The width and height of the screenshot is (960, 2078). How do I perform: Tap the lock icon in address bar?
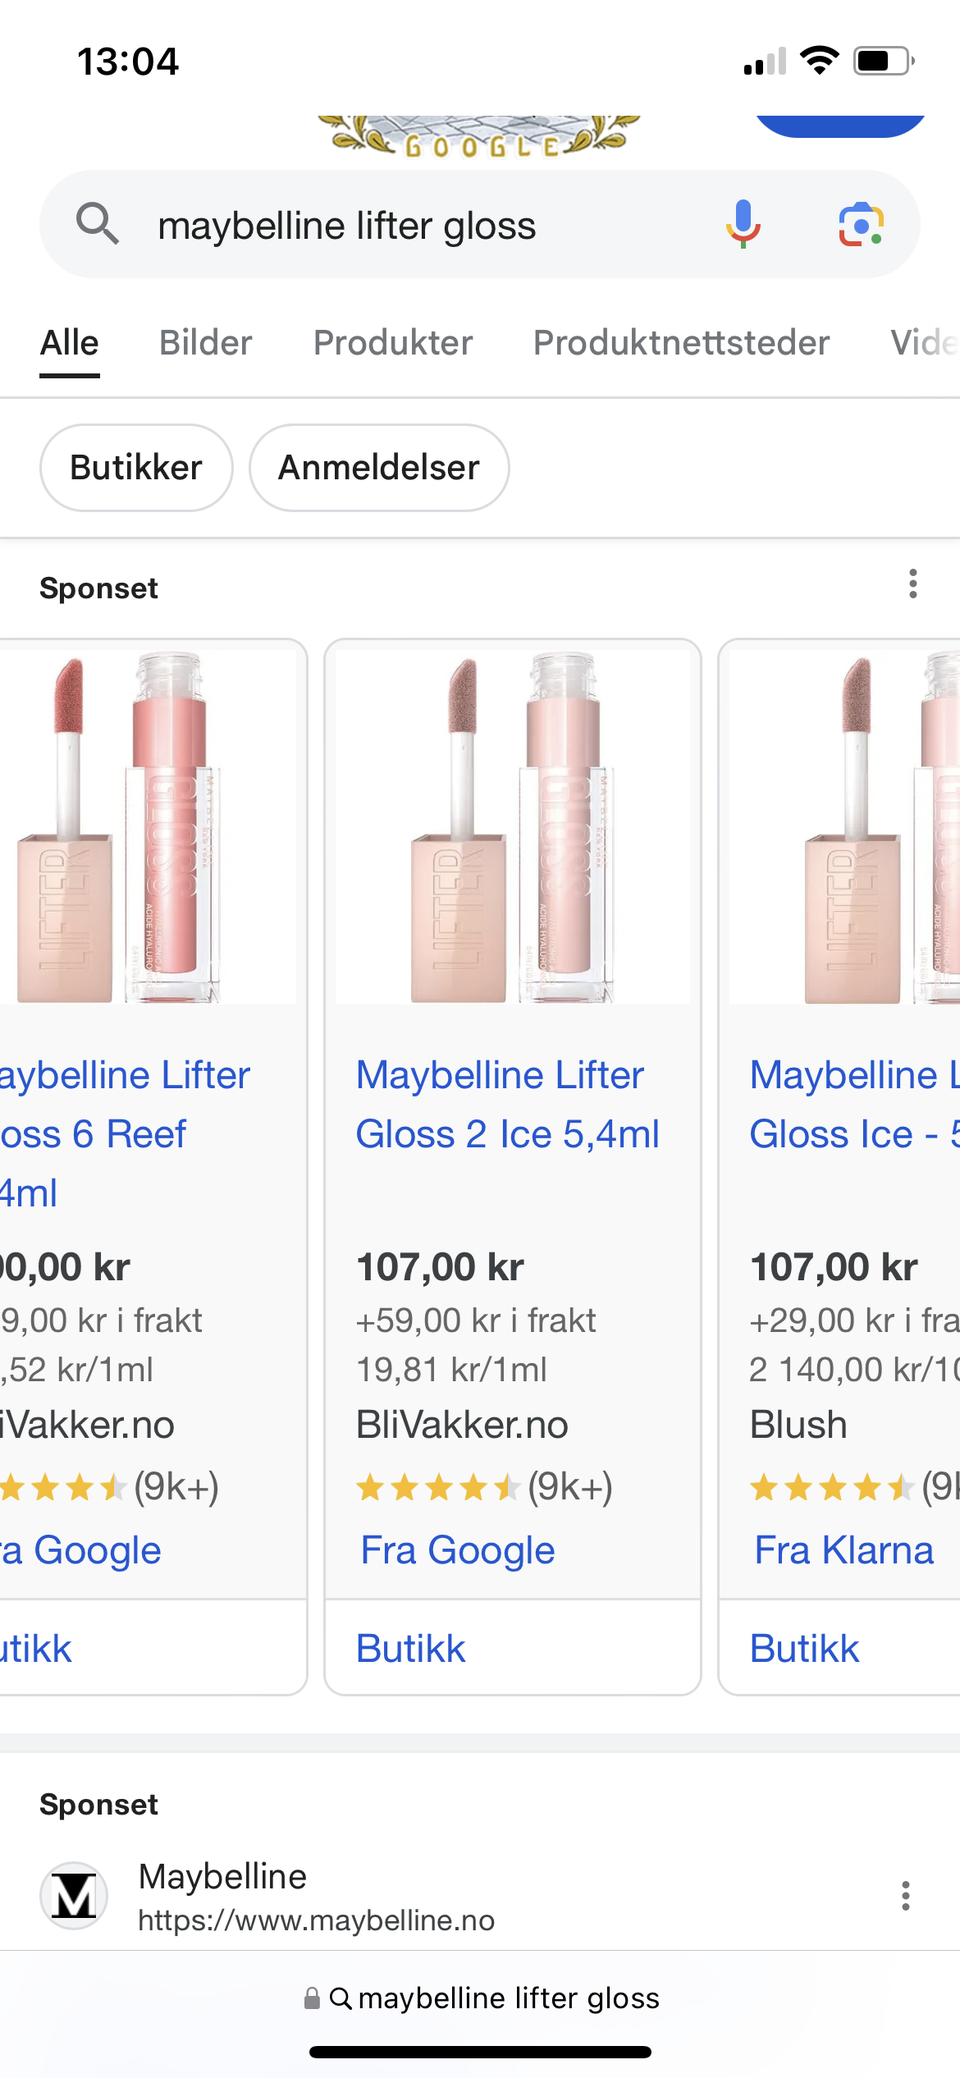pyautogui.click(x=312, y=1998)
